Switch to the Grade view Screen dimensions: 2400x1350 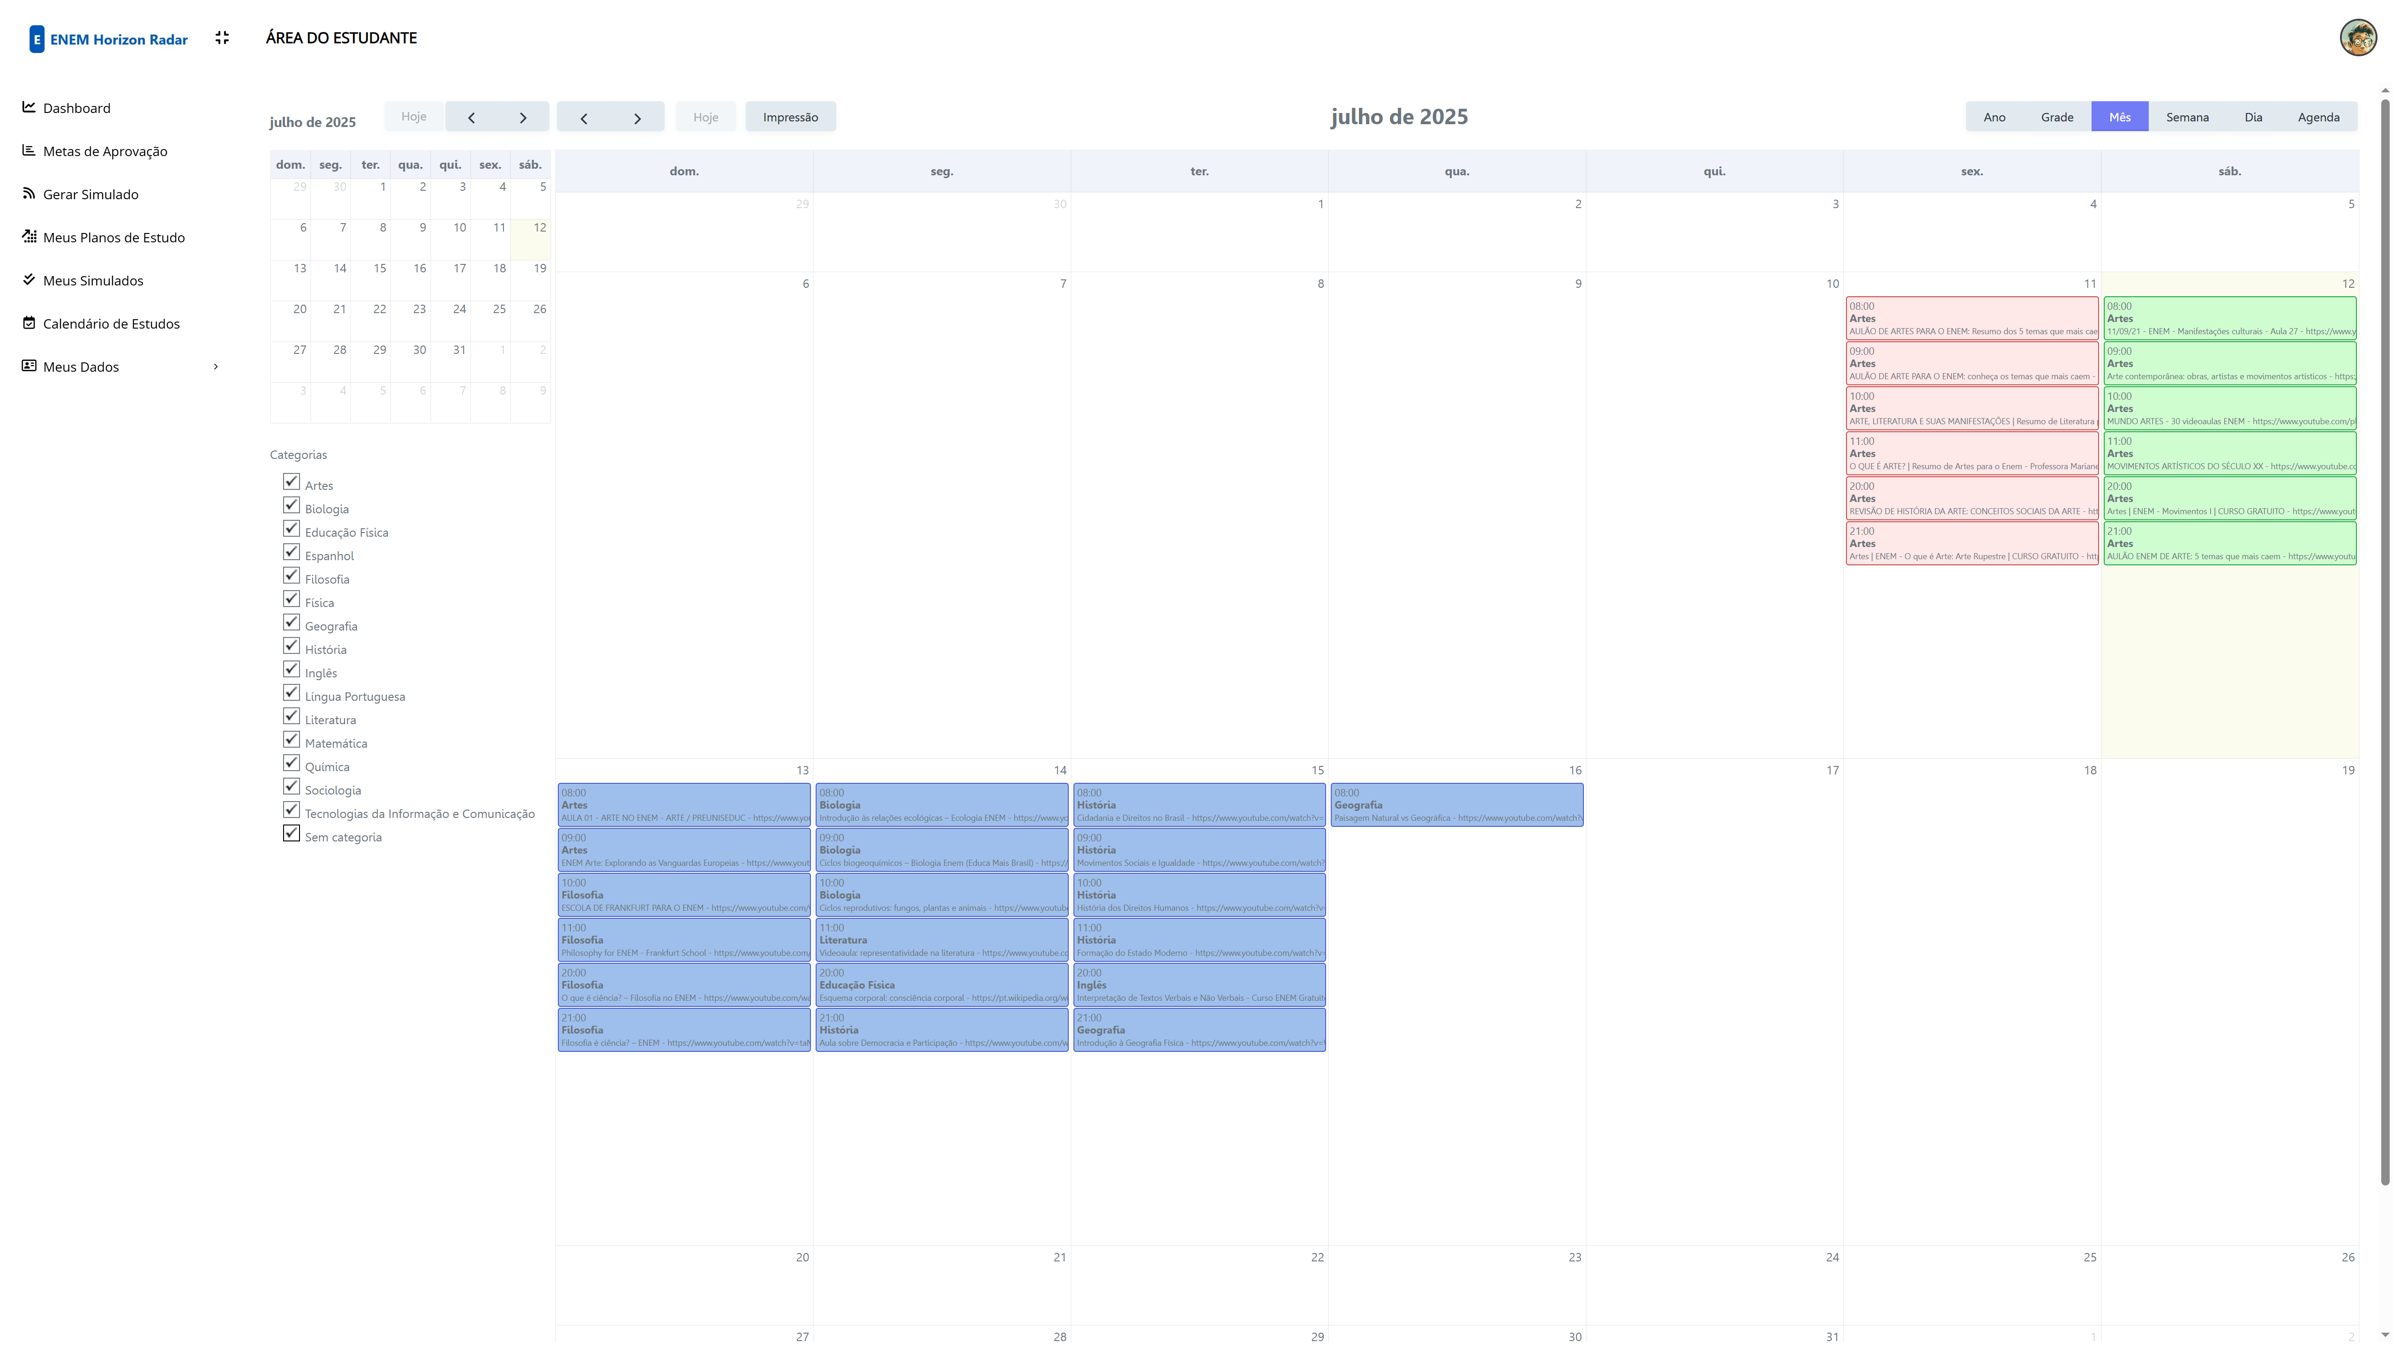[x=2057, y=117]
